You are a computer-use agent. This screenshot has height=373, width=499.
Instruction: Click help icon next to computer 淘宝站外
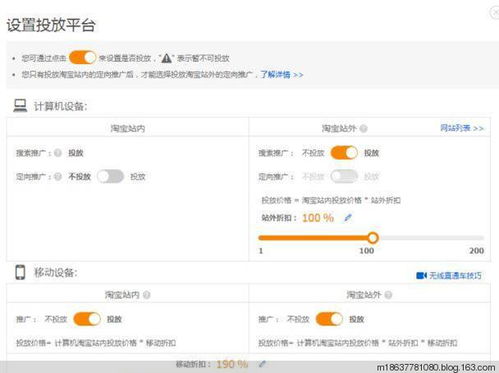(x=364, y=128)
